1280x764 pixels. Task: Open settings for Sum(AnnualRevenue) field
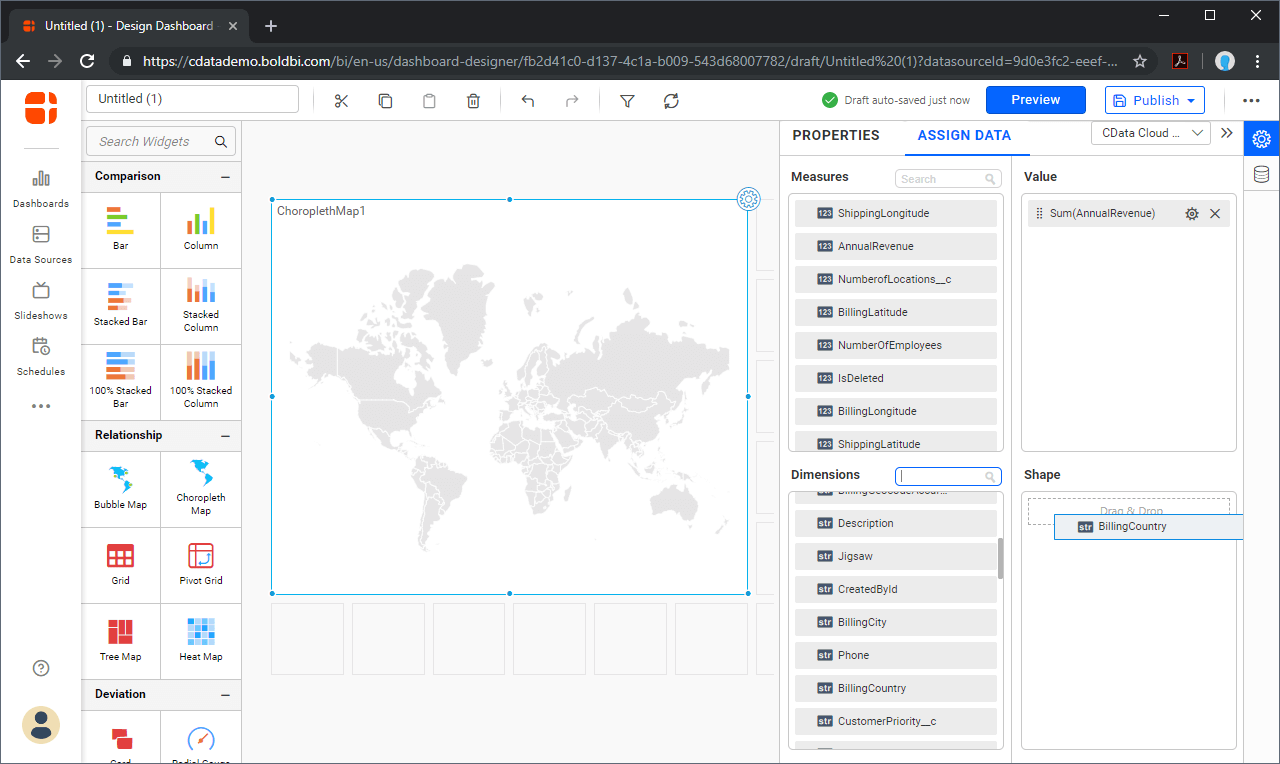[1191, 213]
